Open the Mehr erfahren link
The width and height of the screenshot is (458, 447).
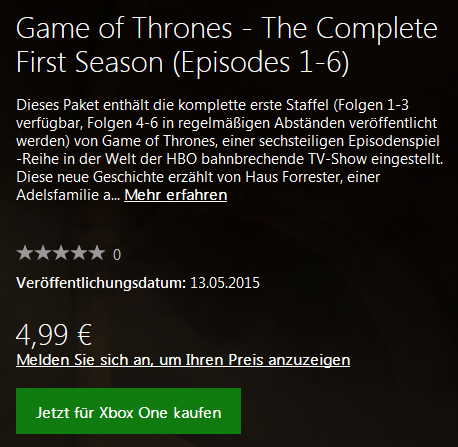pos(176,195)
